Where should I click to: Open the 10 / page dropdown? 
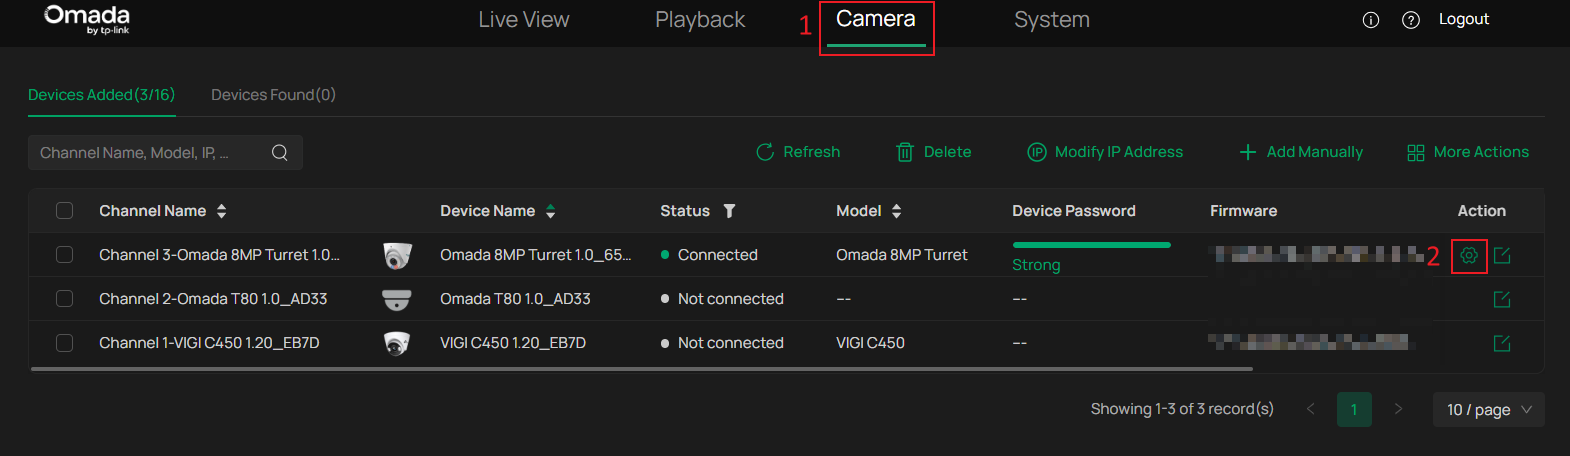(1489, 410)
